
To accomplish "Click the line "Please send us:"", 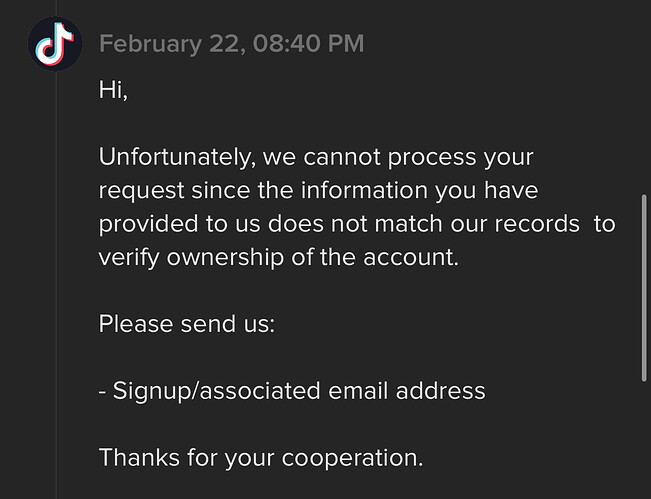I will (187, 324).
